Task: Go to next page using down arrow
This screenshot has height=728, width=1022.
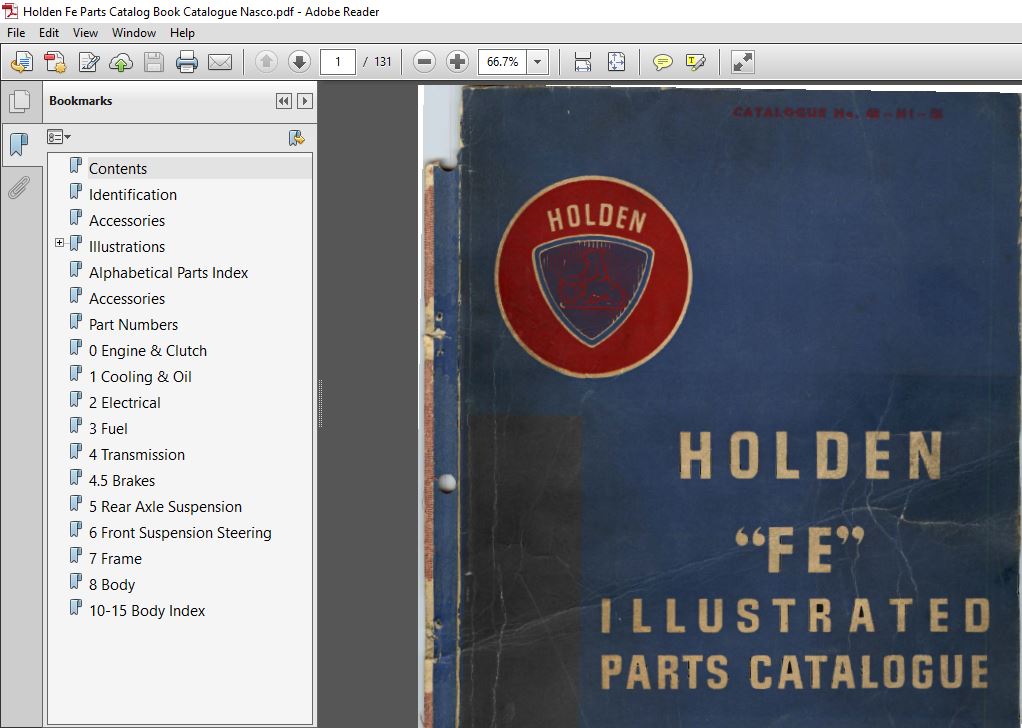Action: (x=299, y=62)
